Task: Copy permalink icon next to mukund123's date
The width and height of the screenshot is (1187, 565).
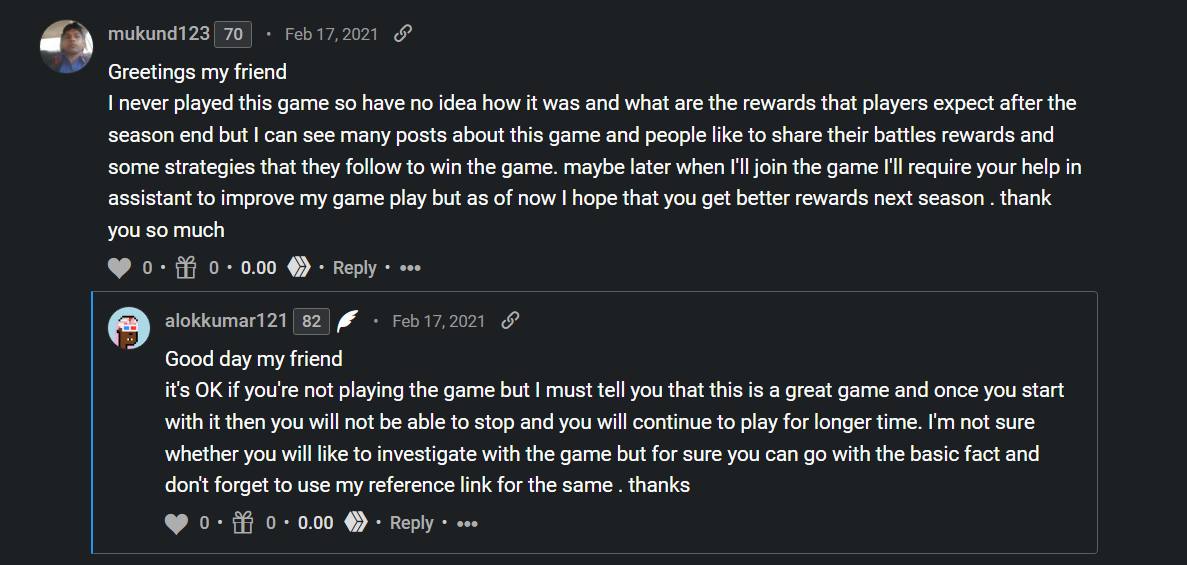Action: [403, 34]
